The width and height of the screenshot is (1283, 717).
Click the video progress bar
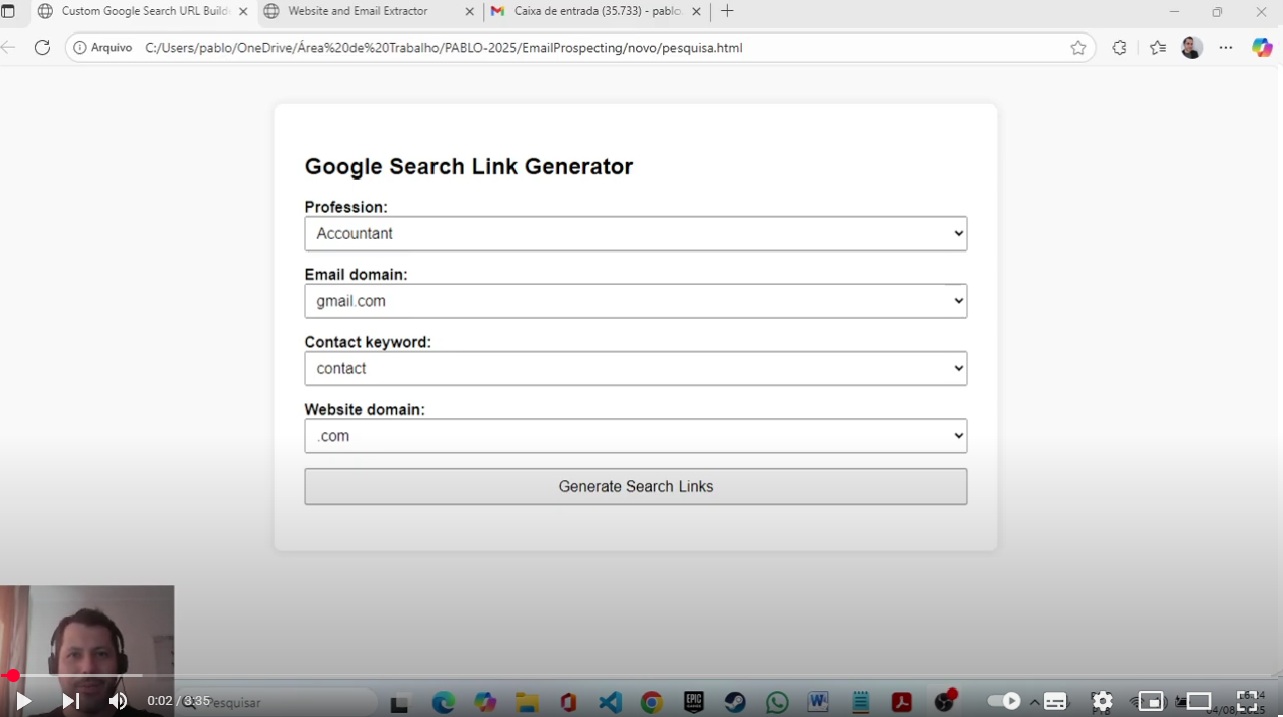click(x=640, y=676)
